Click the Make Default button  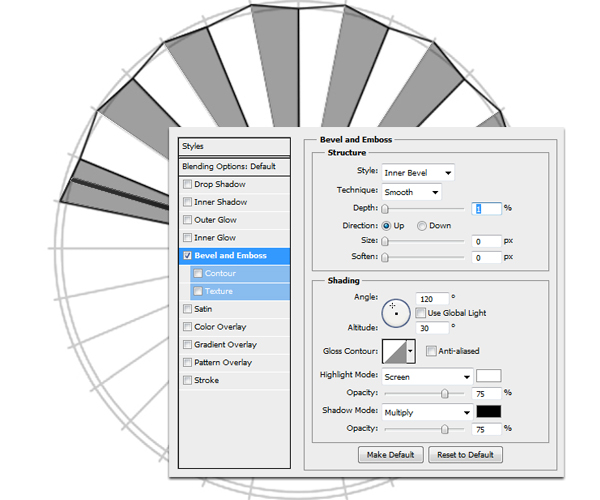coord(389,455)
